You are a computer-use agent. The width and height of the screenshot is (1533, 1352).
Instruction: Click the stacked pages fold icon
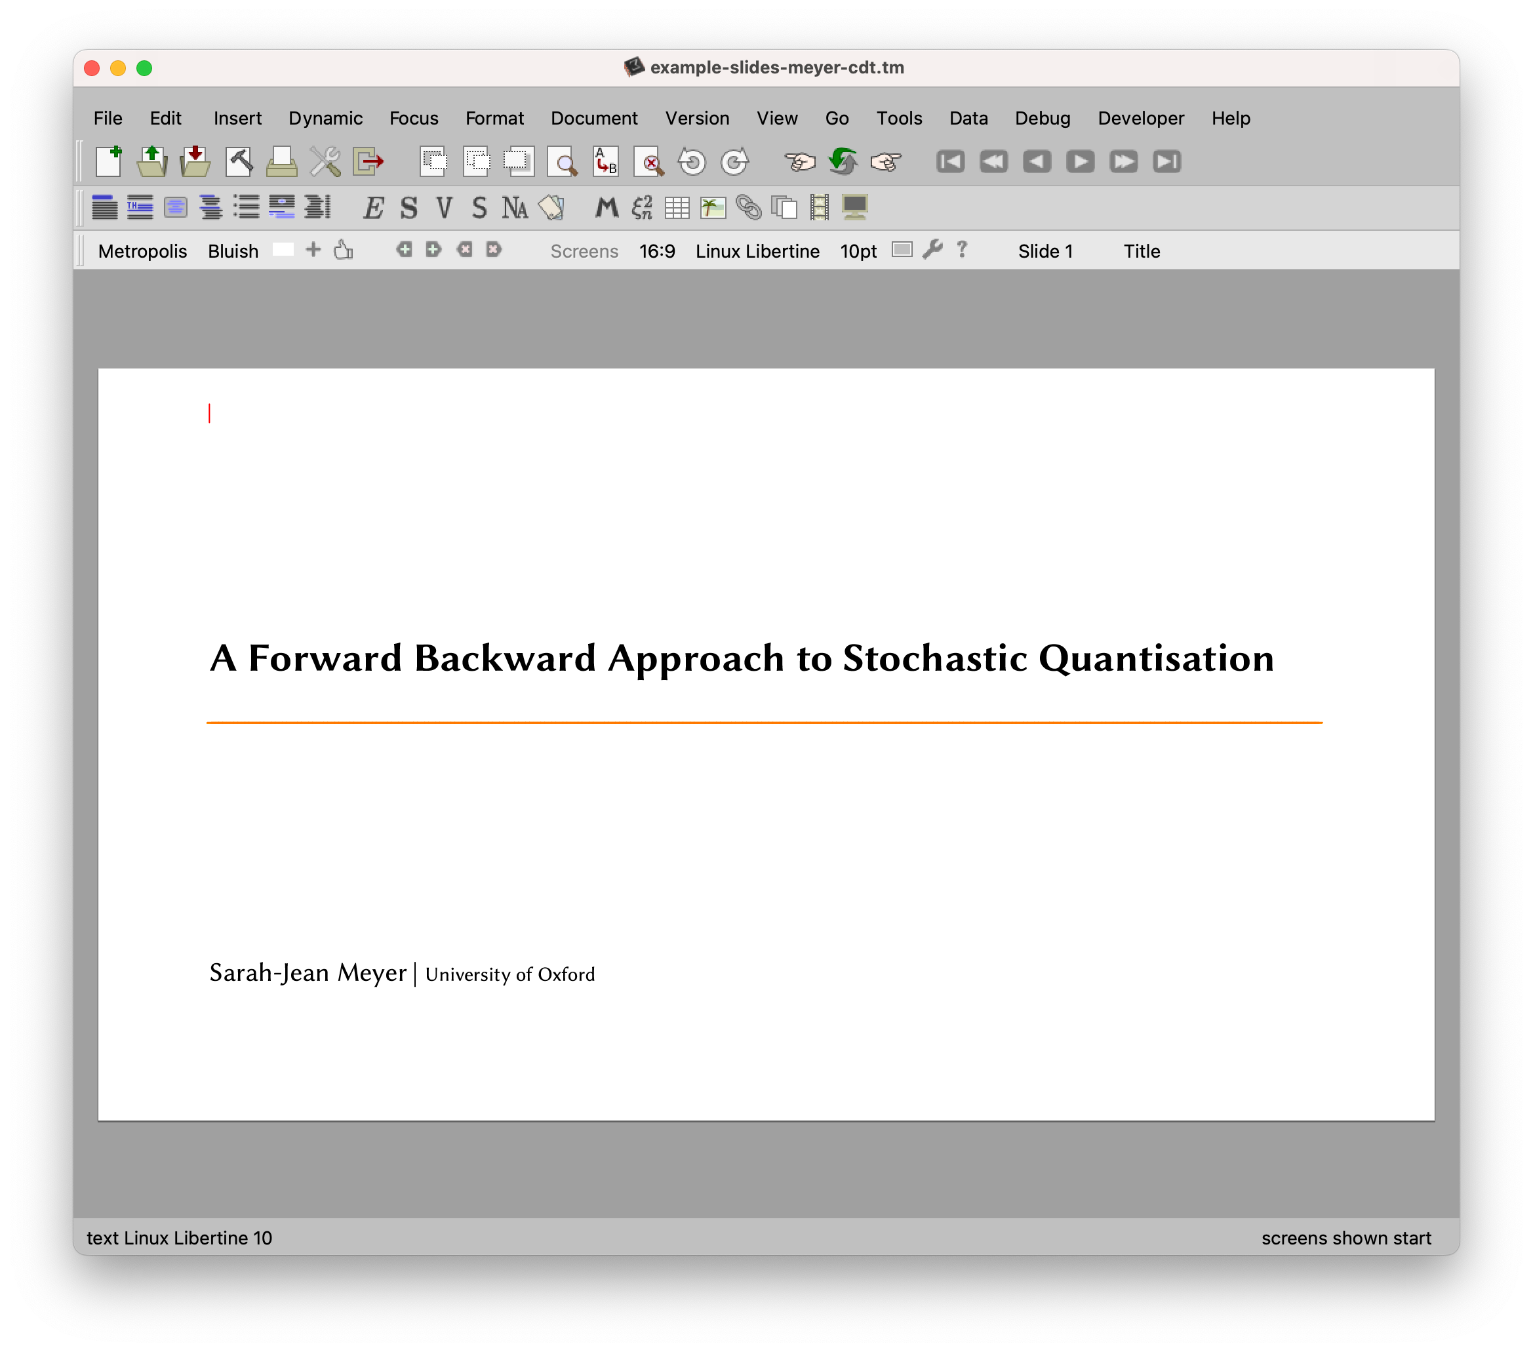784,207
